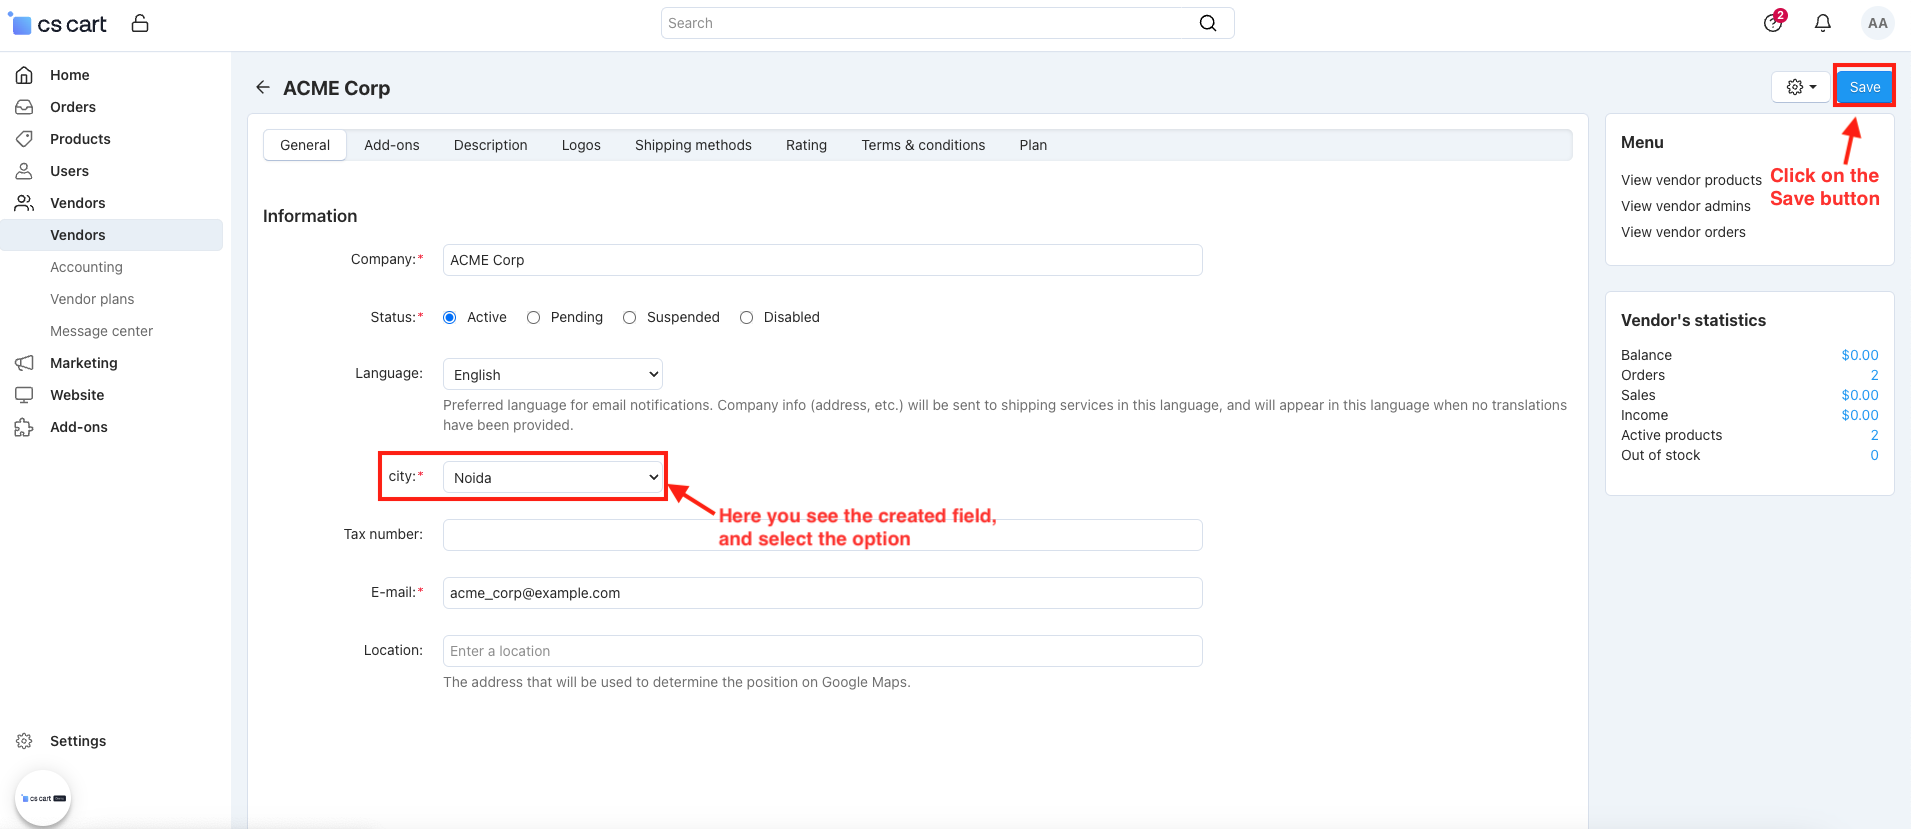The height and width of the screenshot is (829, 1911).
Task: Open the gear dropdown next to Save
Action: (1802, 87)
